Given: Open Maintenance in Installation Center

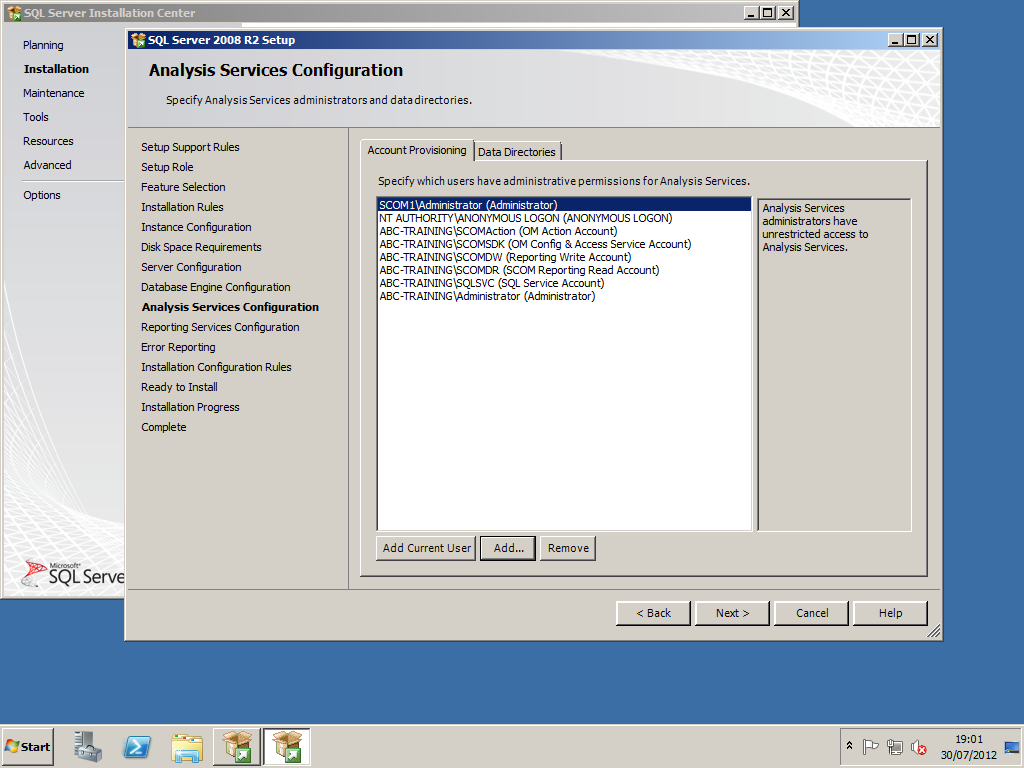Looking at the screenshot, I should coord(54,93).
